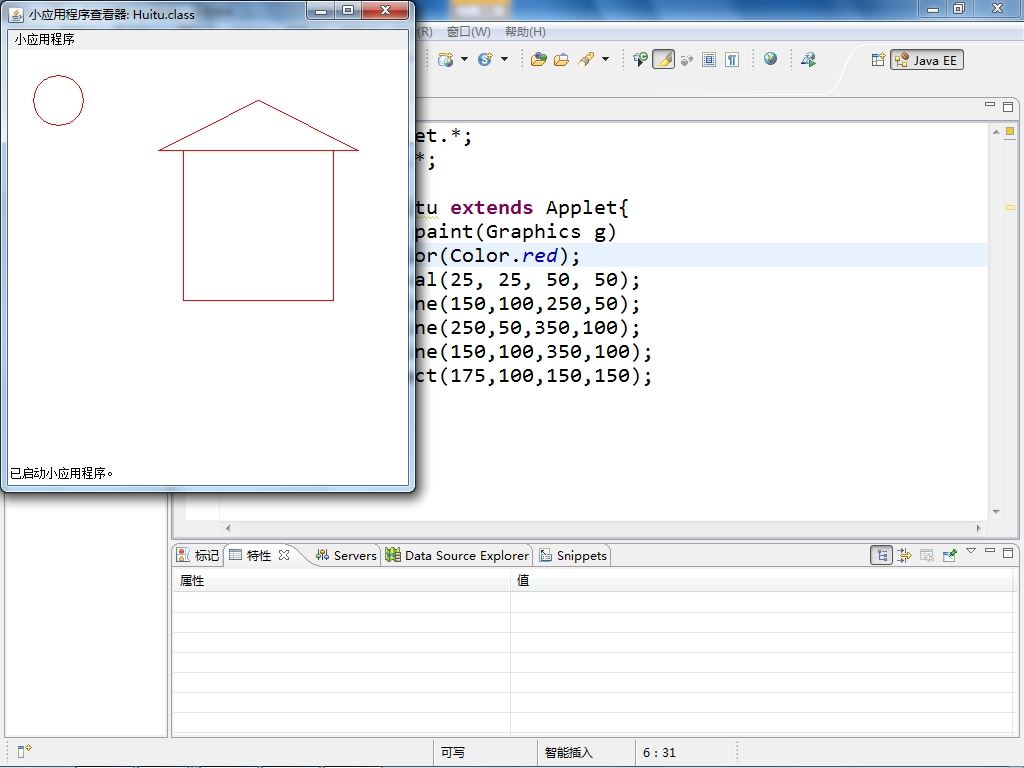Viewport: 1024px width, 768px height.
Task: Open the 小应用程序 menu in the applet viewer
Action: tap(44, 39)
